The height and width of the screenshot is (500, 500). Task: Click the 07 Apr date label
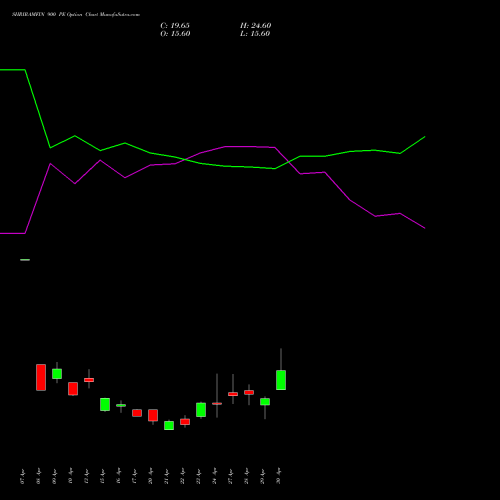pos(22,476)
